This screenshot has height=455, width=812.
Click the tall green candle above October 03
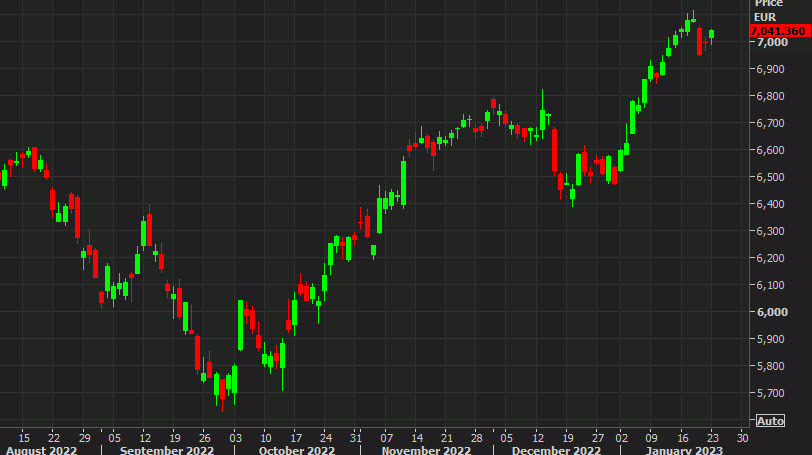tap(240, 325)
